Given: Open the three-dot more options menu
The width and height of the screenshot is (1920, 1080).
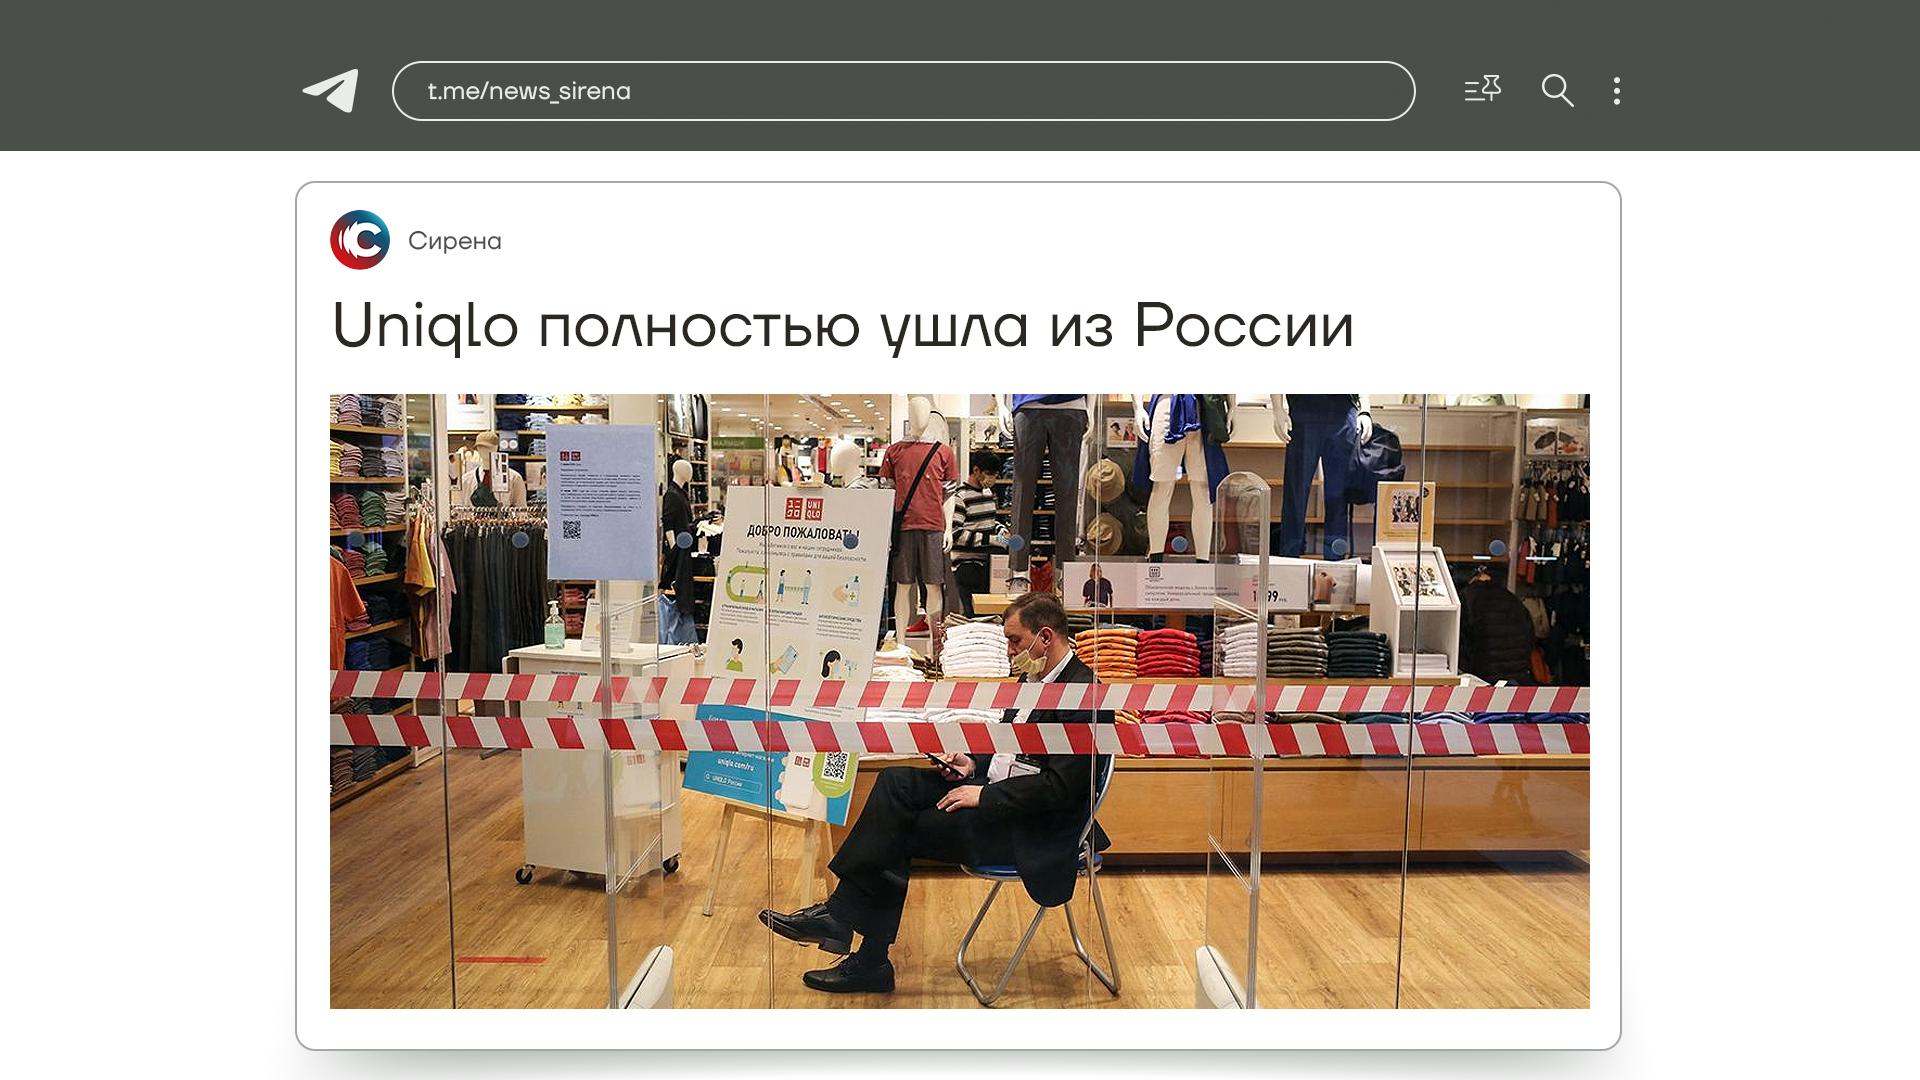Looking at the screenshot, I should (x=1616, y=91).
